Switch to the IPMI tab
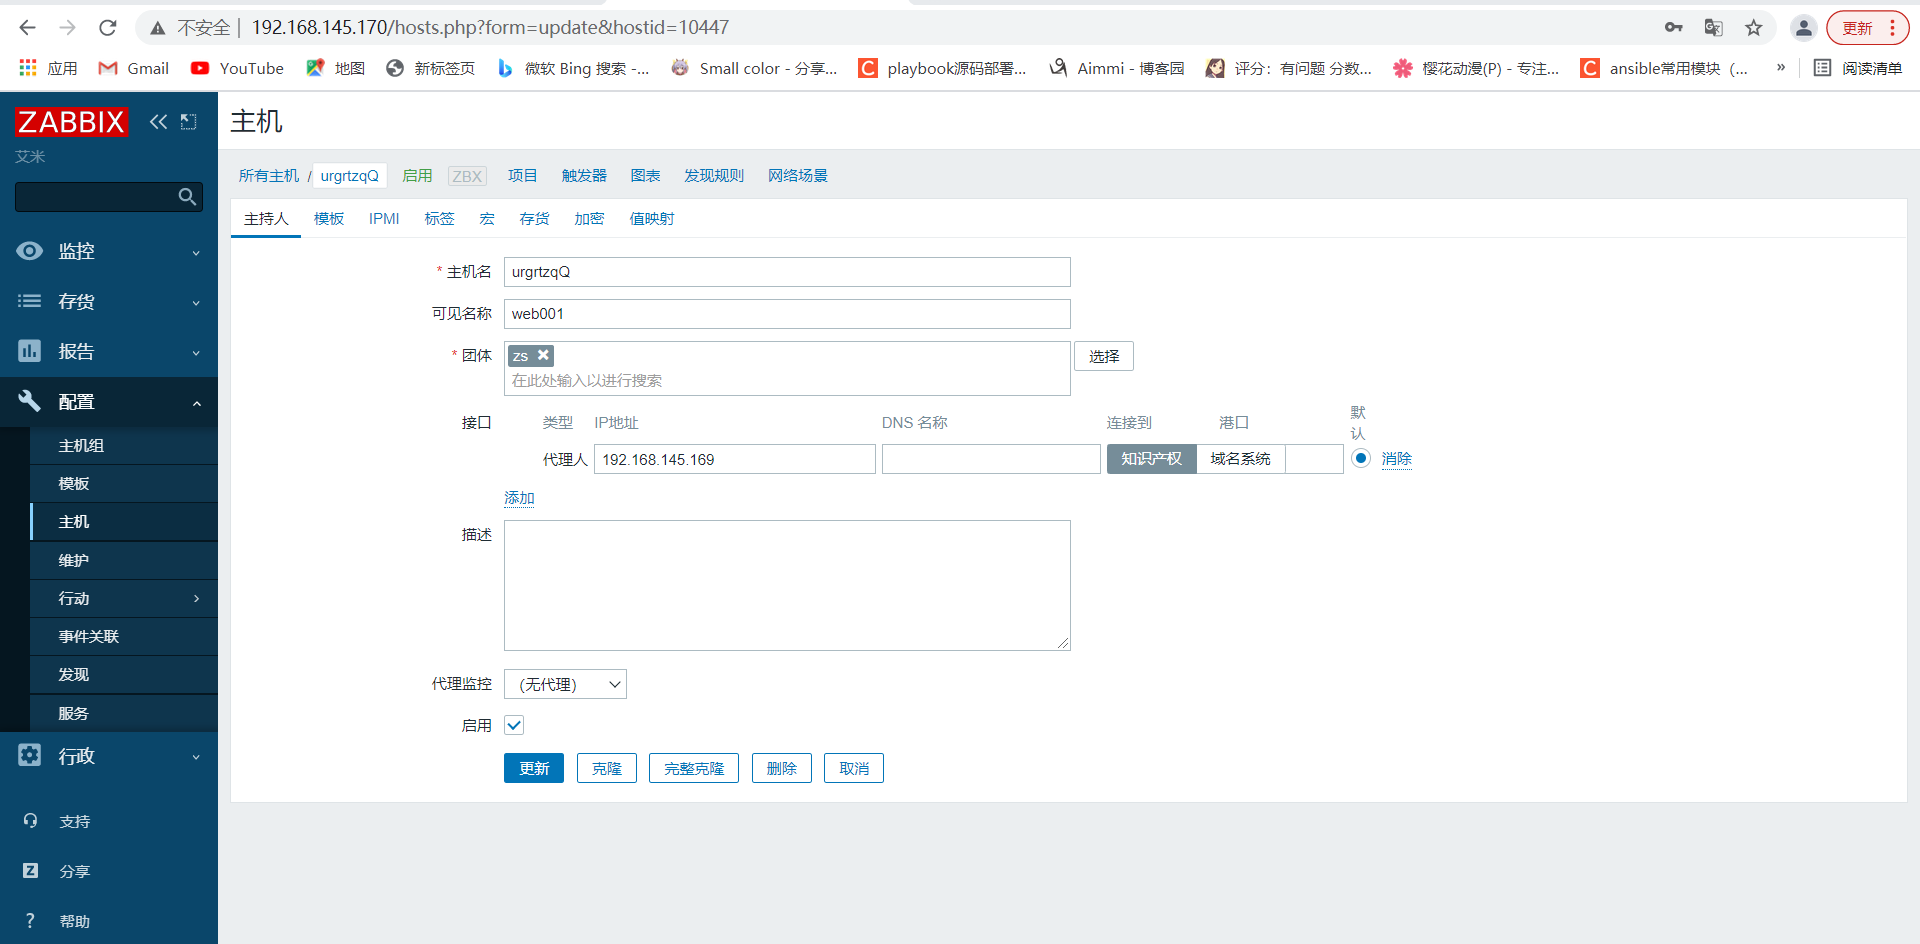 [x=384, y=219]
